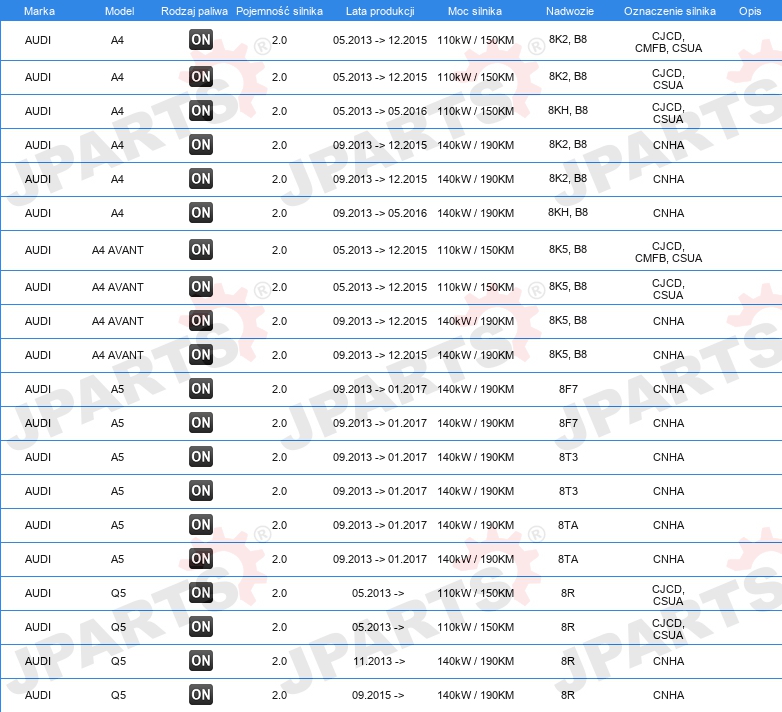Click the ON icon in the A4 8KH 110kW row
Screen dimensions: 782x712
pos(201,111)
